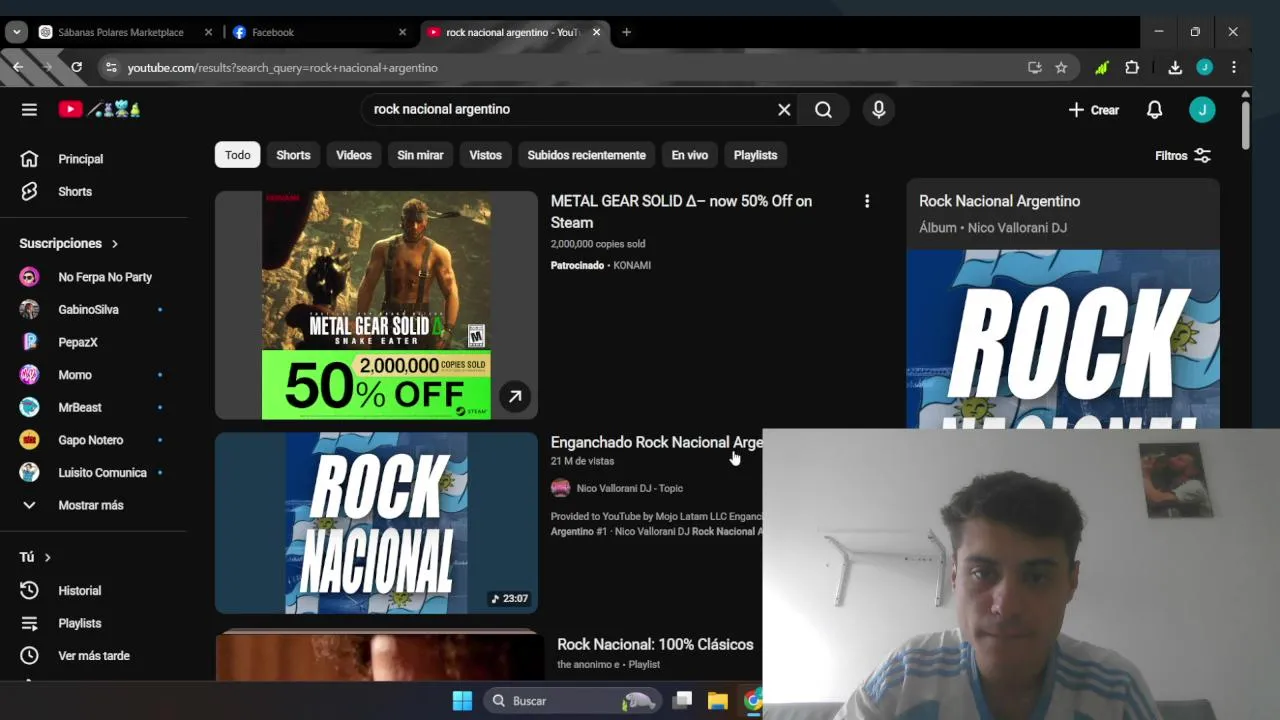1280x720 pixels.
Task: Open the Filtros search filters
Action: (1182, 156)
